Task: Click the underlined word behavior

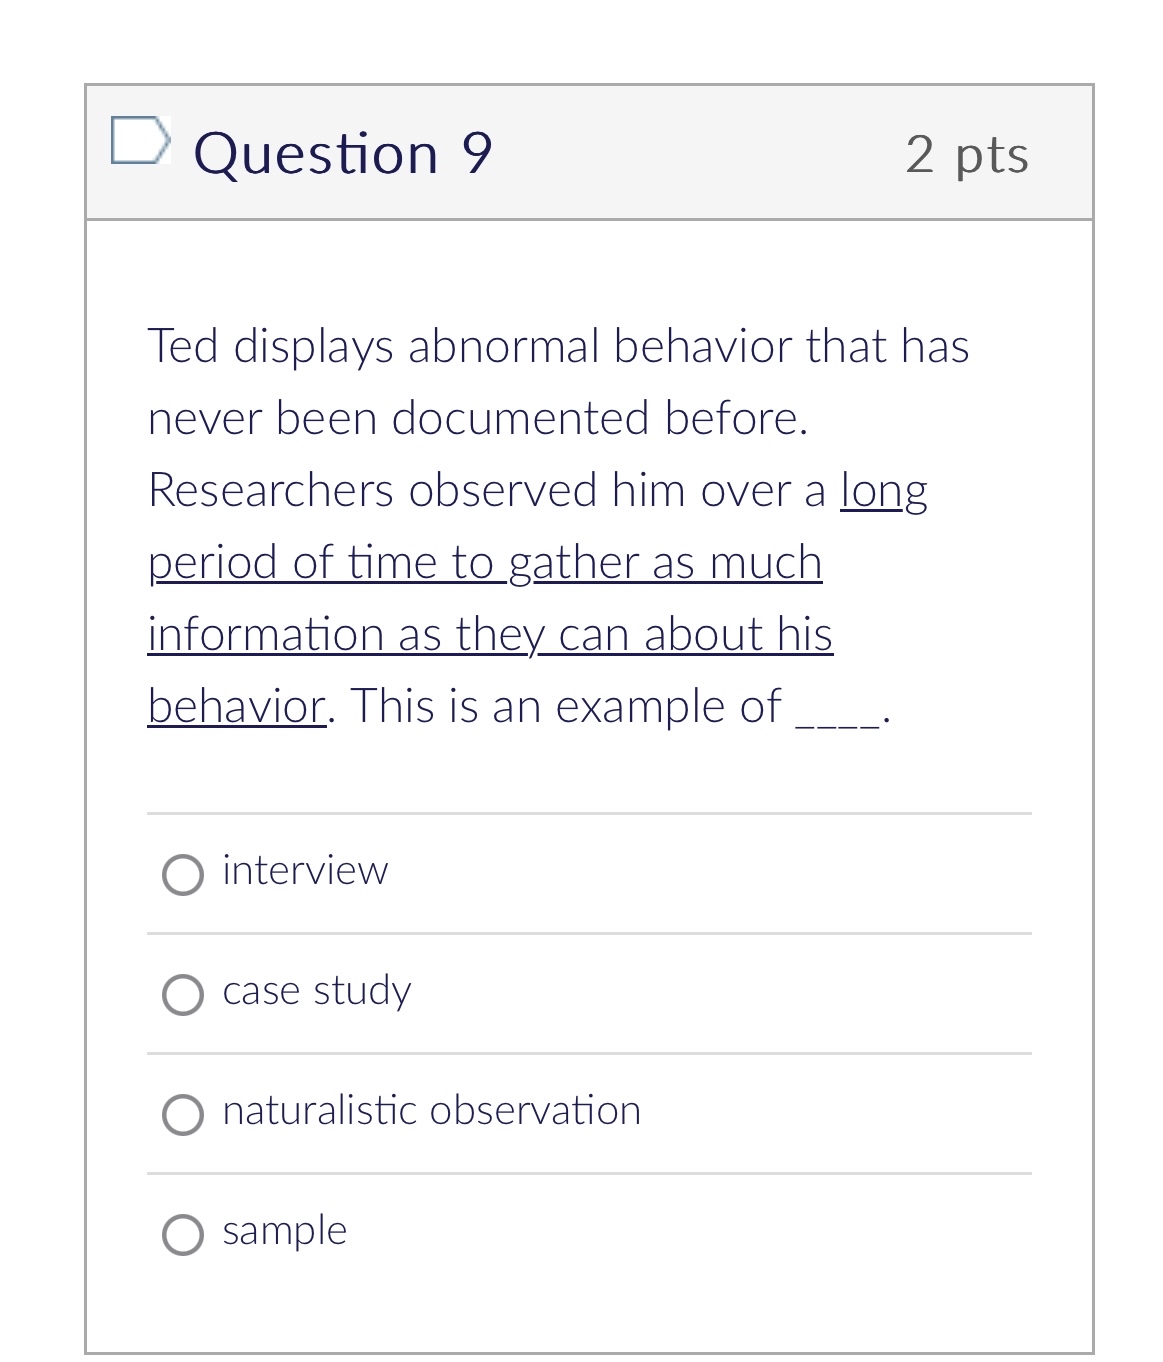Action: [x=234, y=705]
